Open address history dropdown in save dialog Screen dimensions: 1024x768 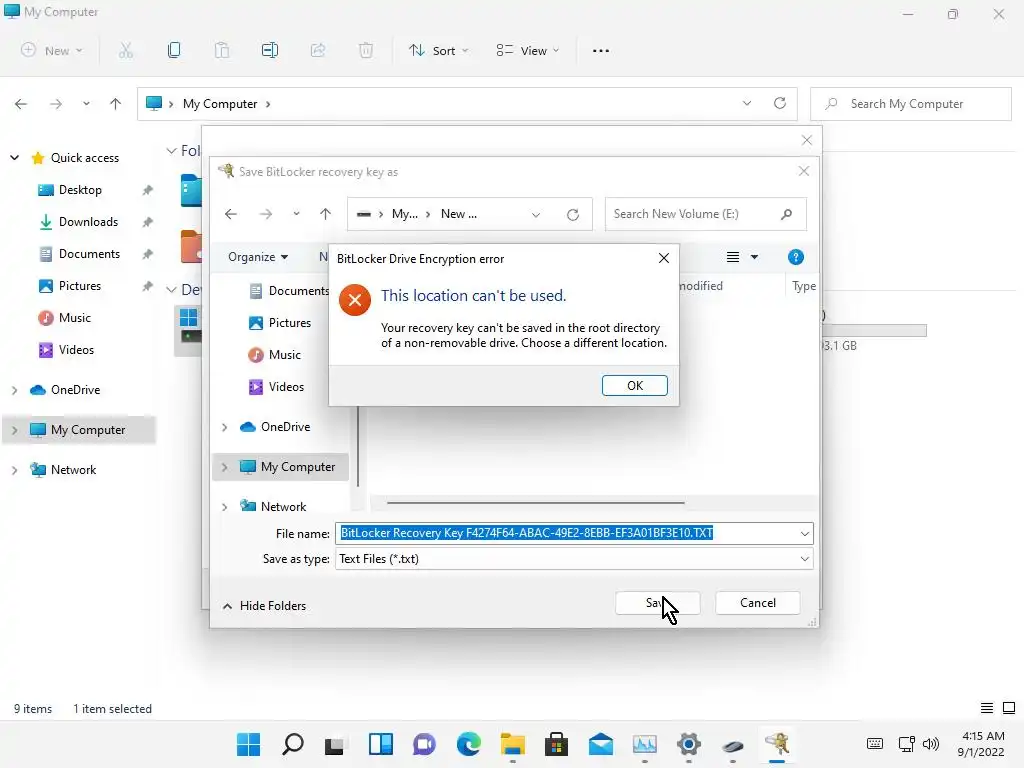pos(536,215)
